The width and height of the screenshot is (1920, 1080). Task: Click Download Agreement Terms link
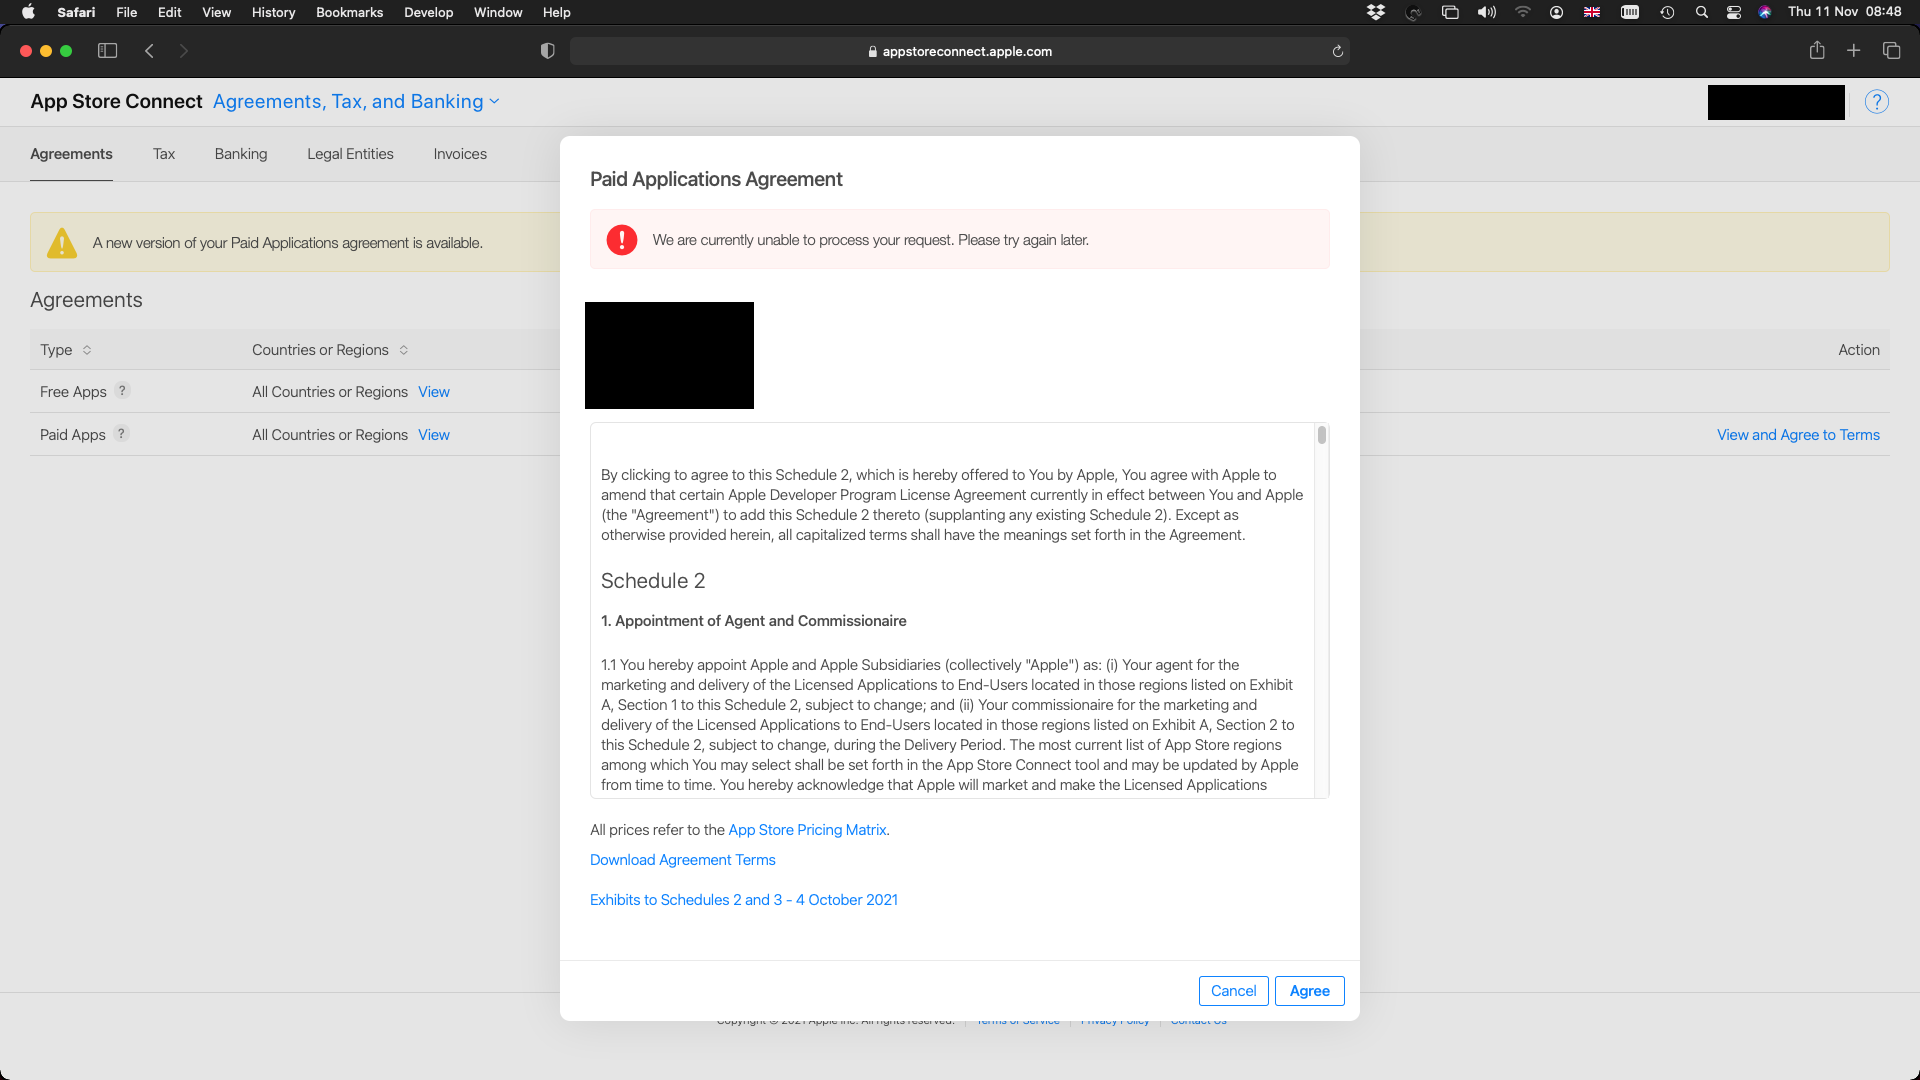pyautogui.click(x=682, y=860)
